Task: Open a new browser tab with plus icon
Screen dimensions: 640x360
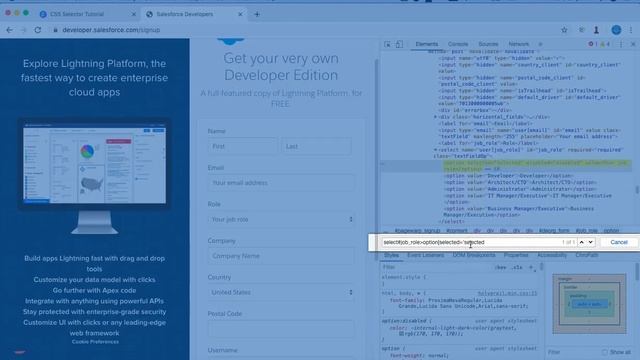Action: (257, 14)
